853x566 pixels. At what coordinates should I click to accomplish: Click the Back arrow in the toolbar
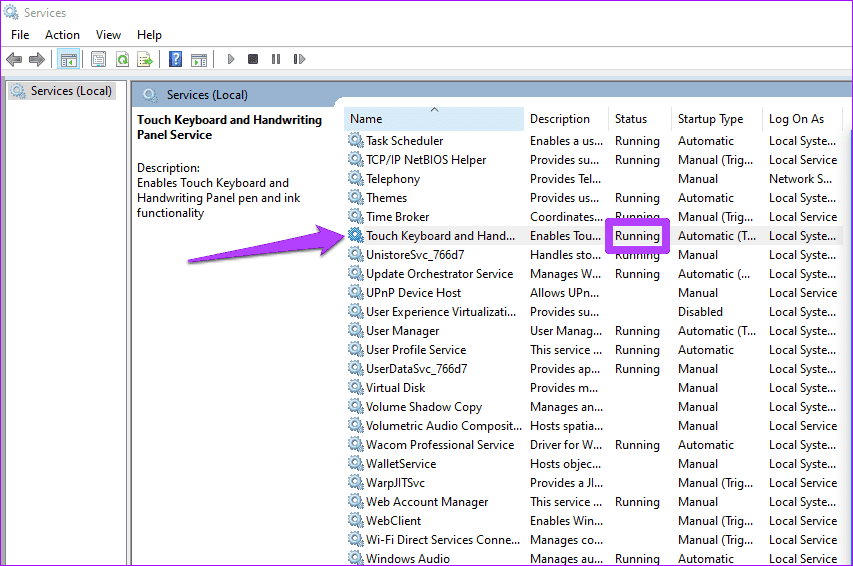(14, 60)
